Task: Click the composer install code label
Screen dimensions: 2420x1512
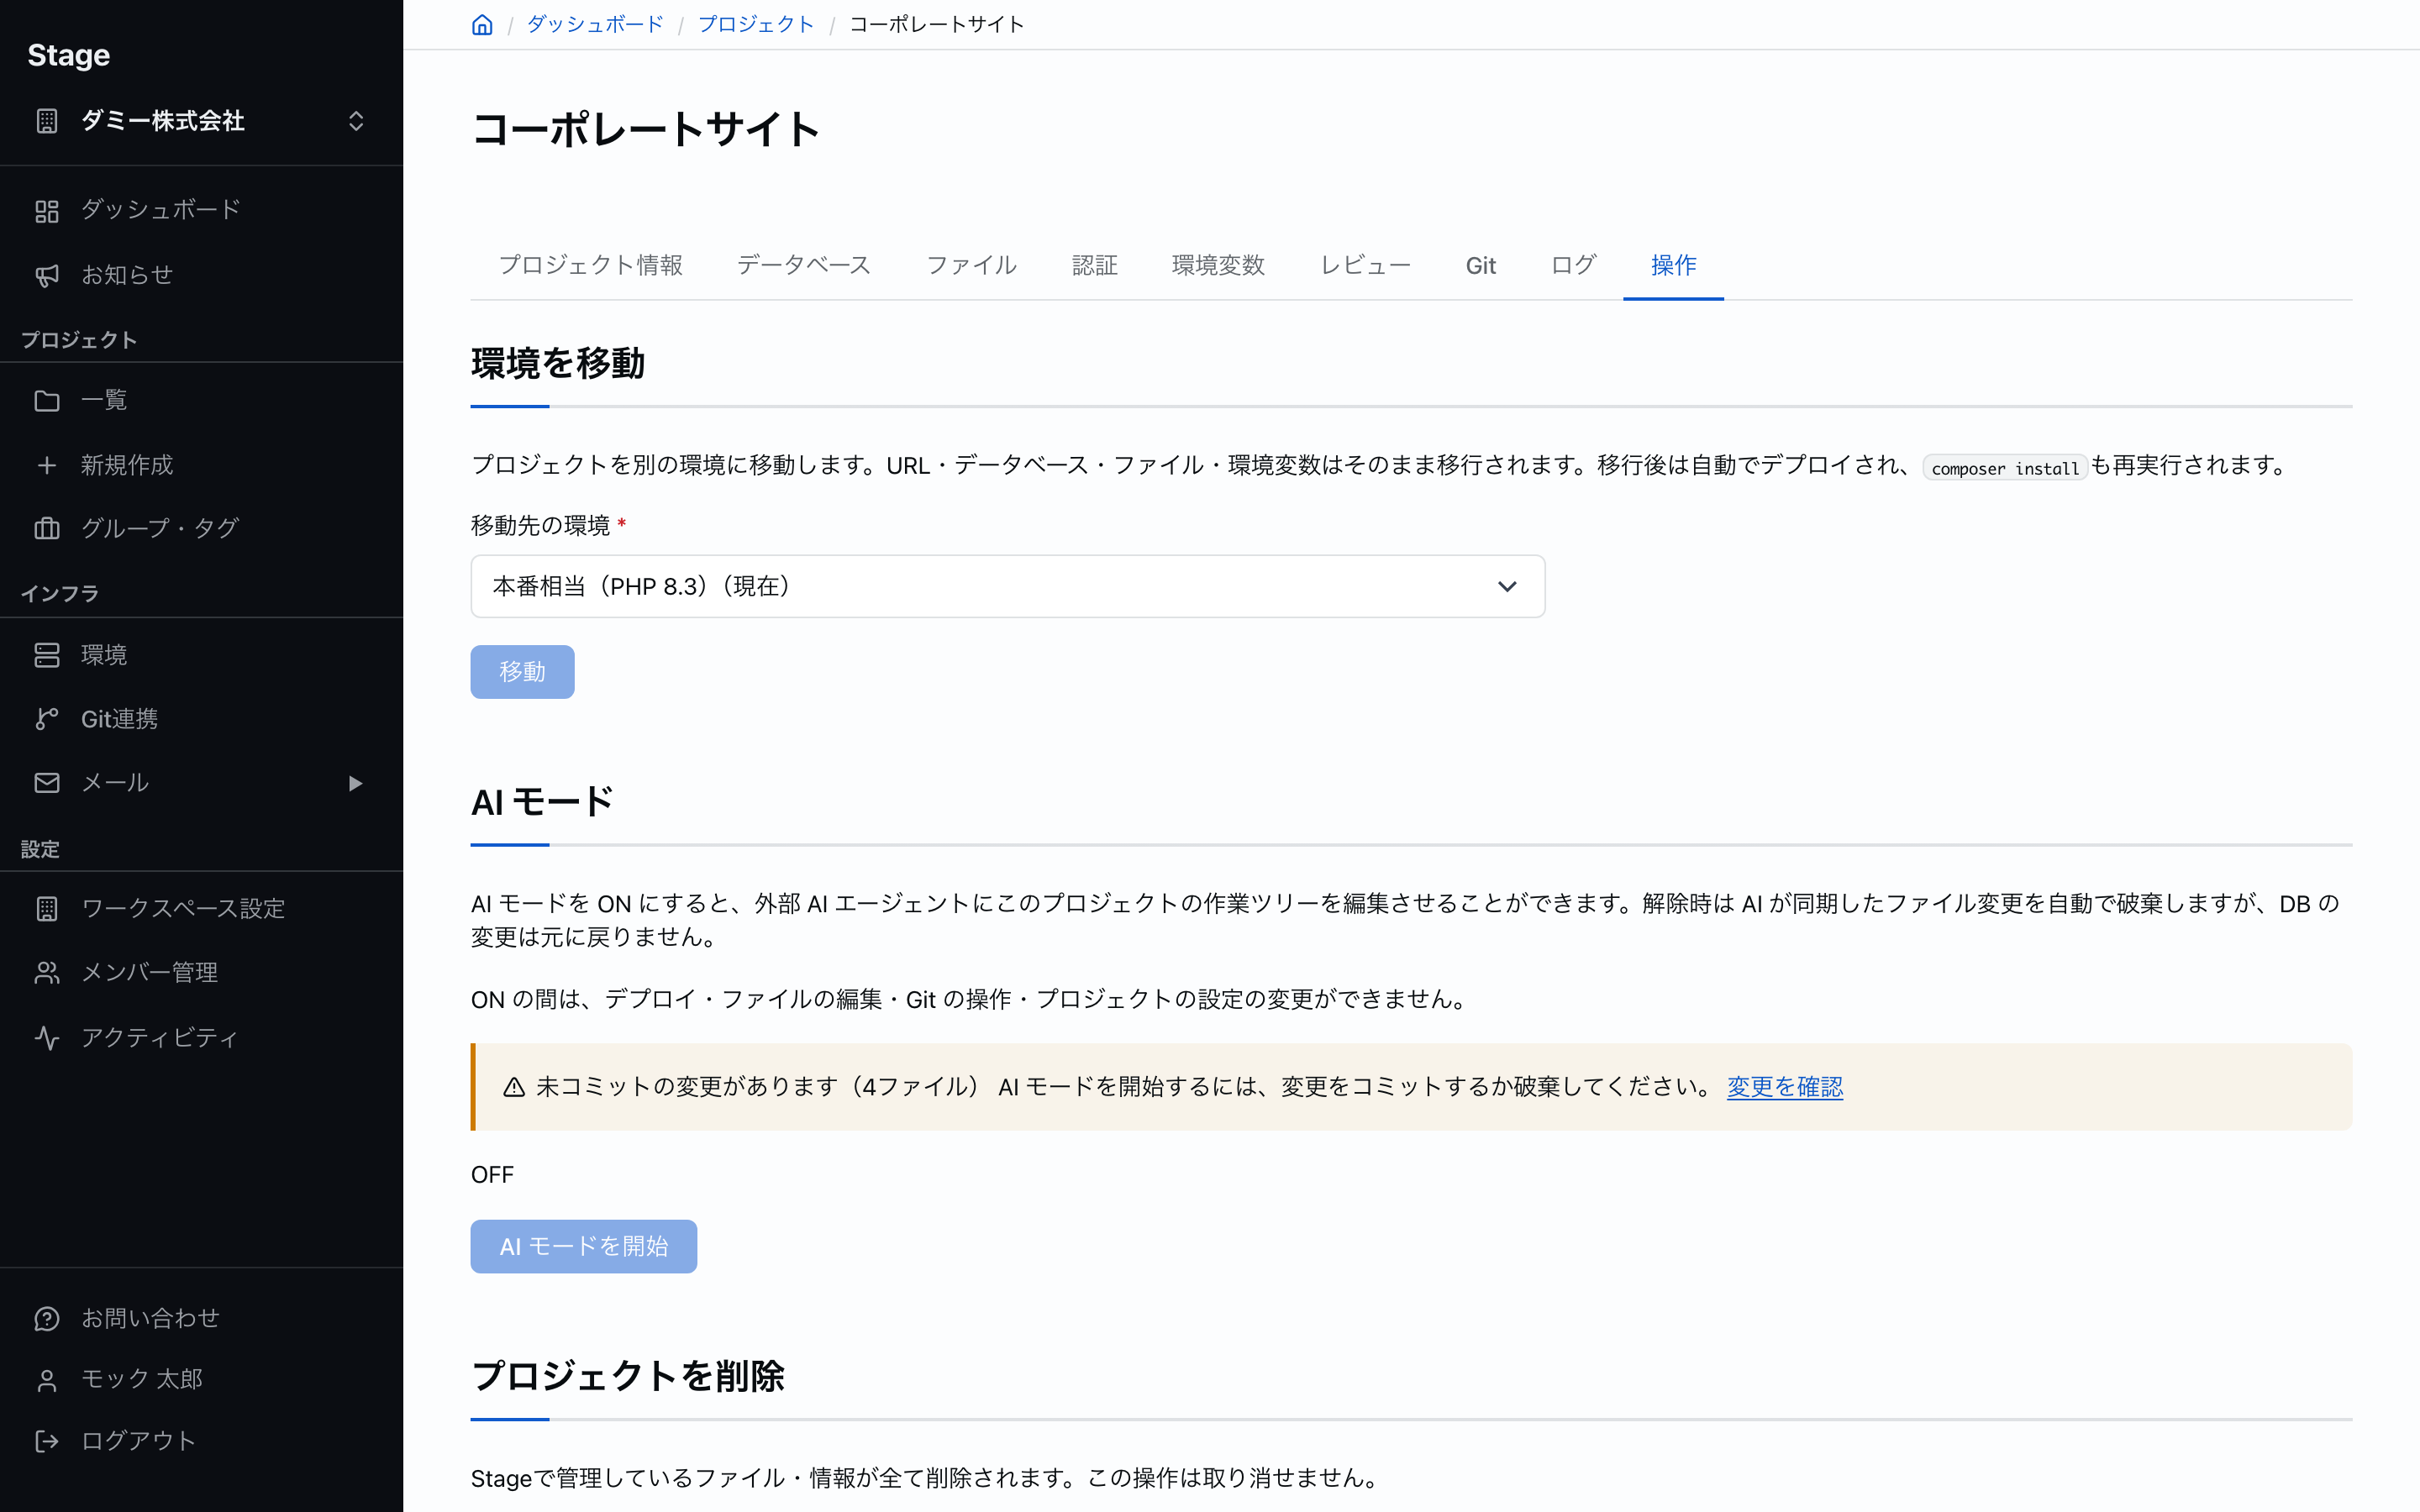Action: pyautogui.click(x=2004, y=468)
